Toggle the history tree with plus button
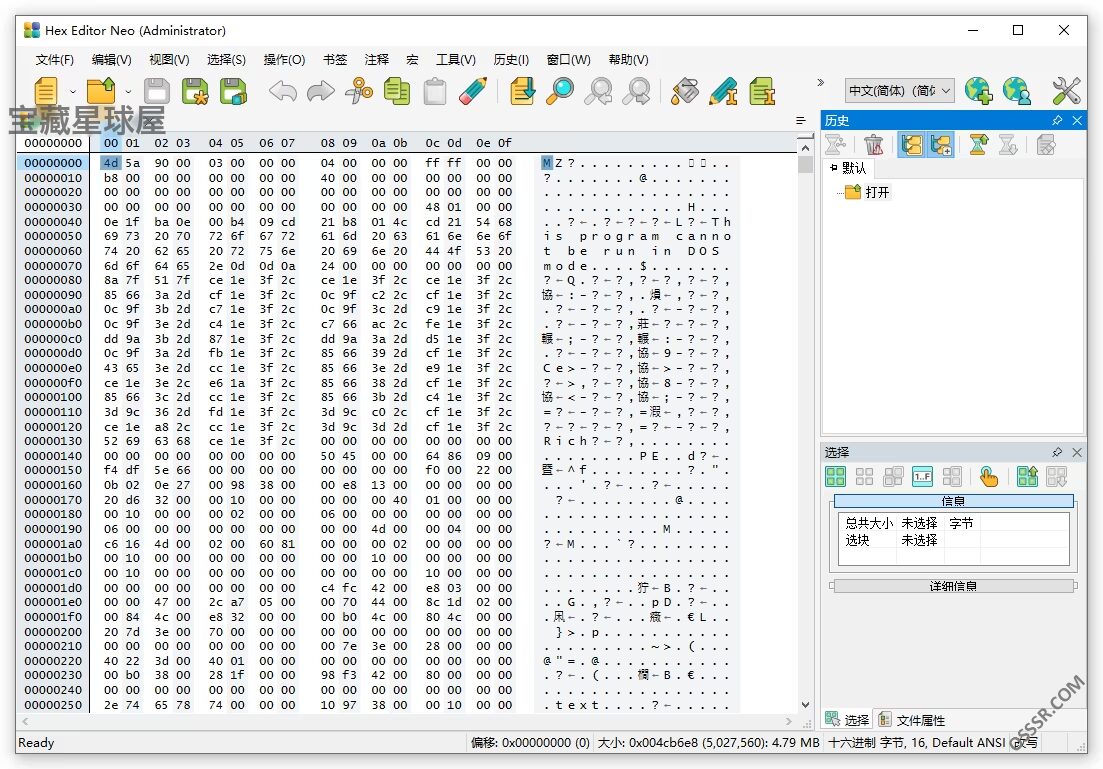The image size is (1103, 769). point(941,145)
